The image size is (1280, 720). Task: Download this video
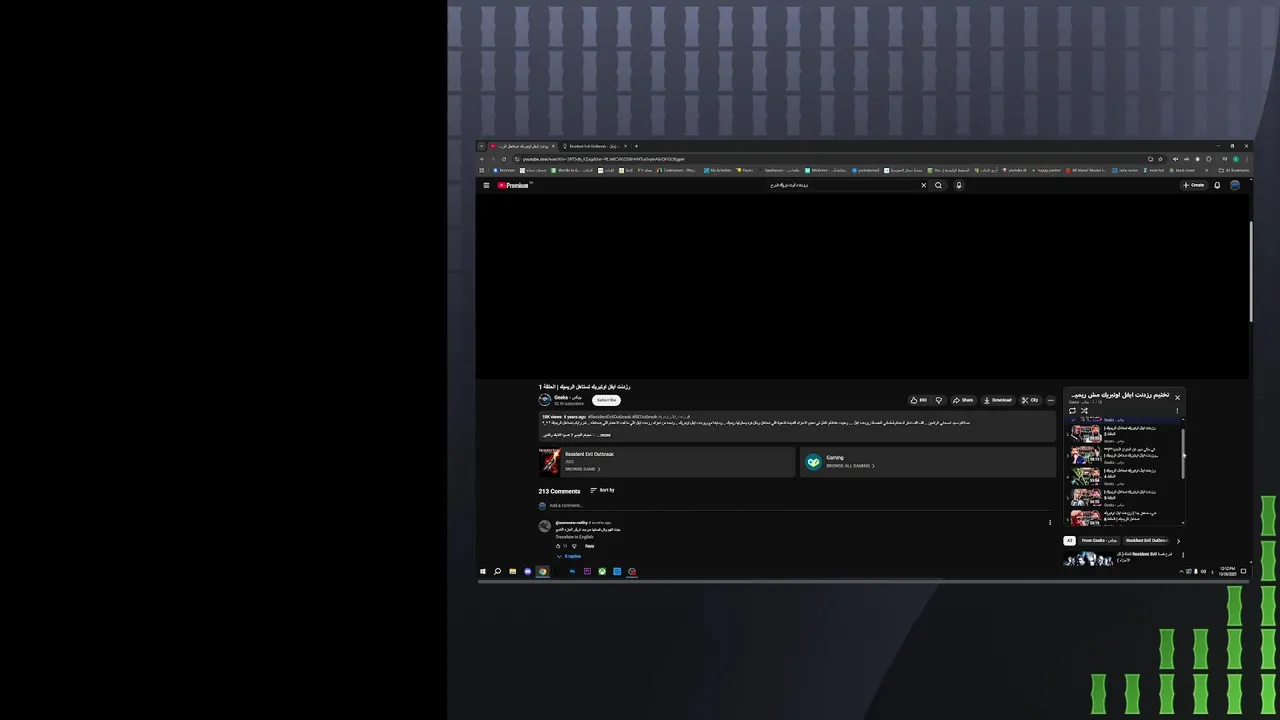(x=998, y=400)
